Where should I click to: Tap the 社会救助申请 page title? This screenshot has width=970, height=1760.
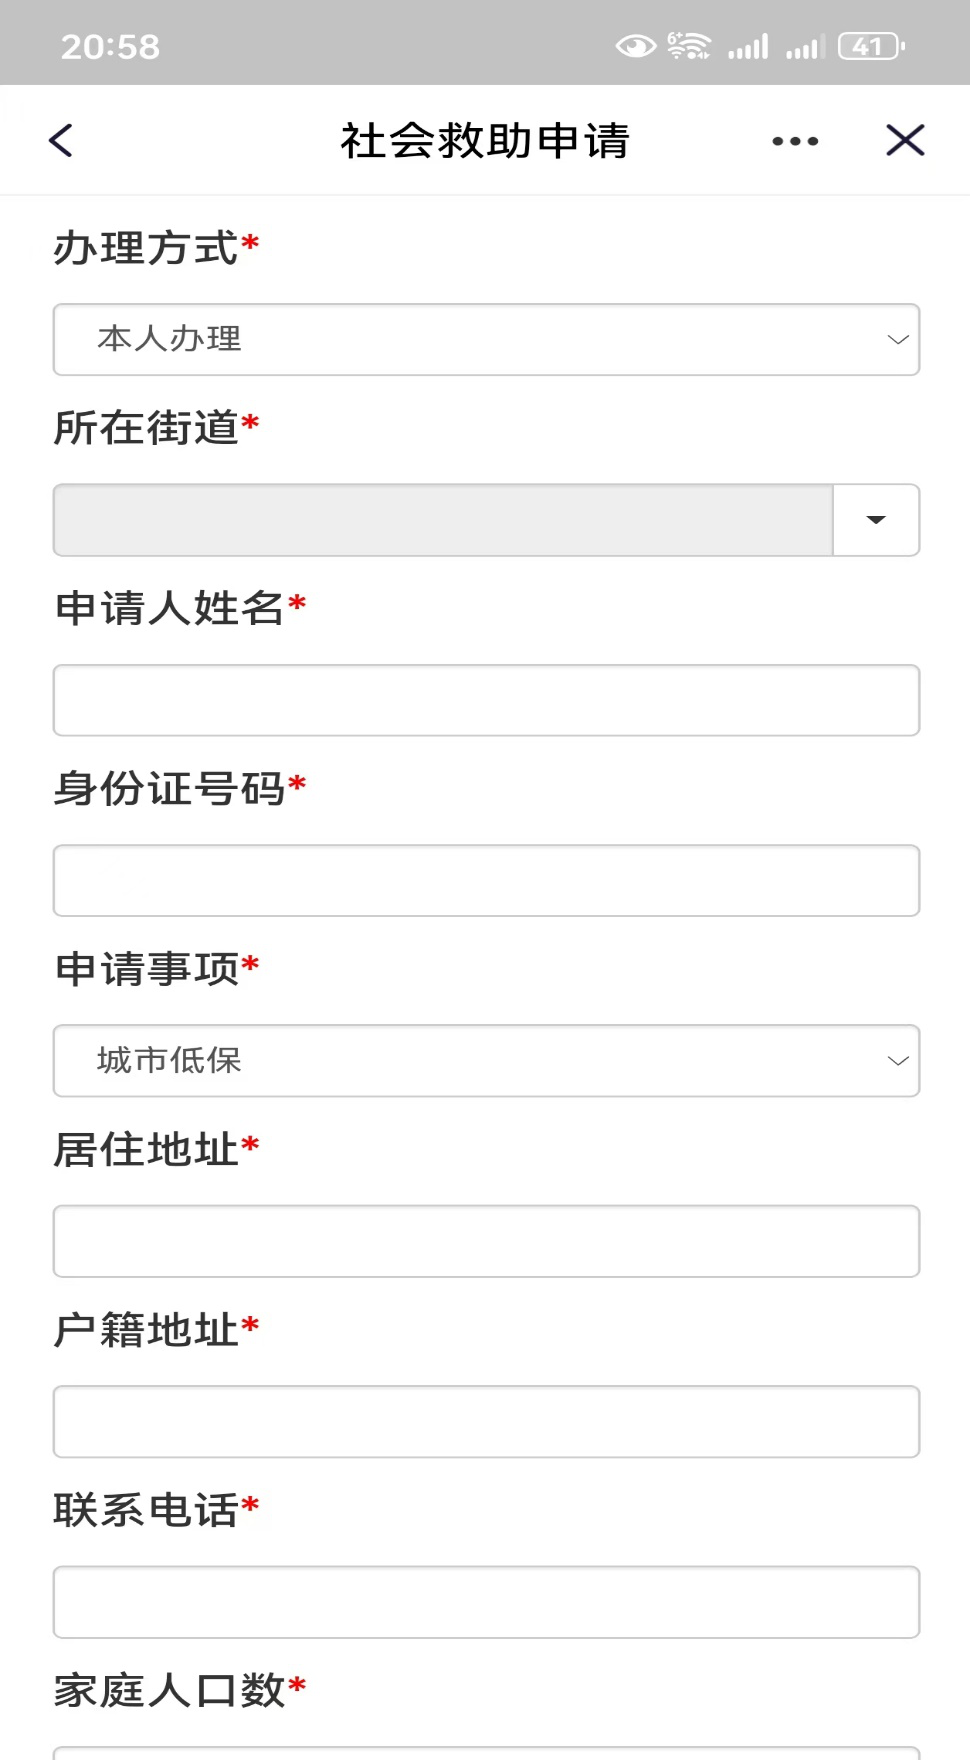(485, 141)
